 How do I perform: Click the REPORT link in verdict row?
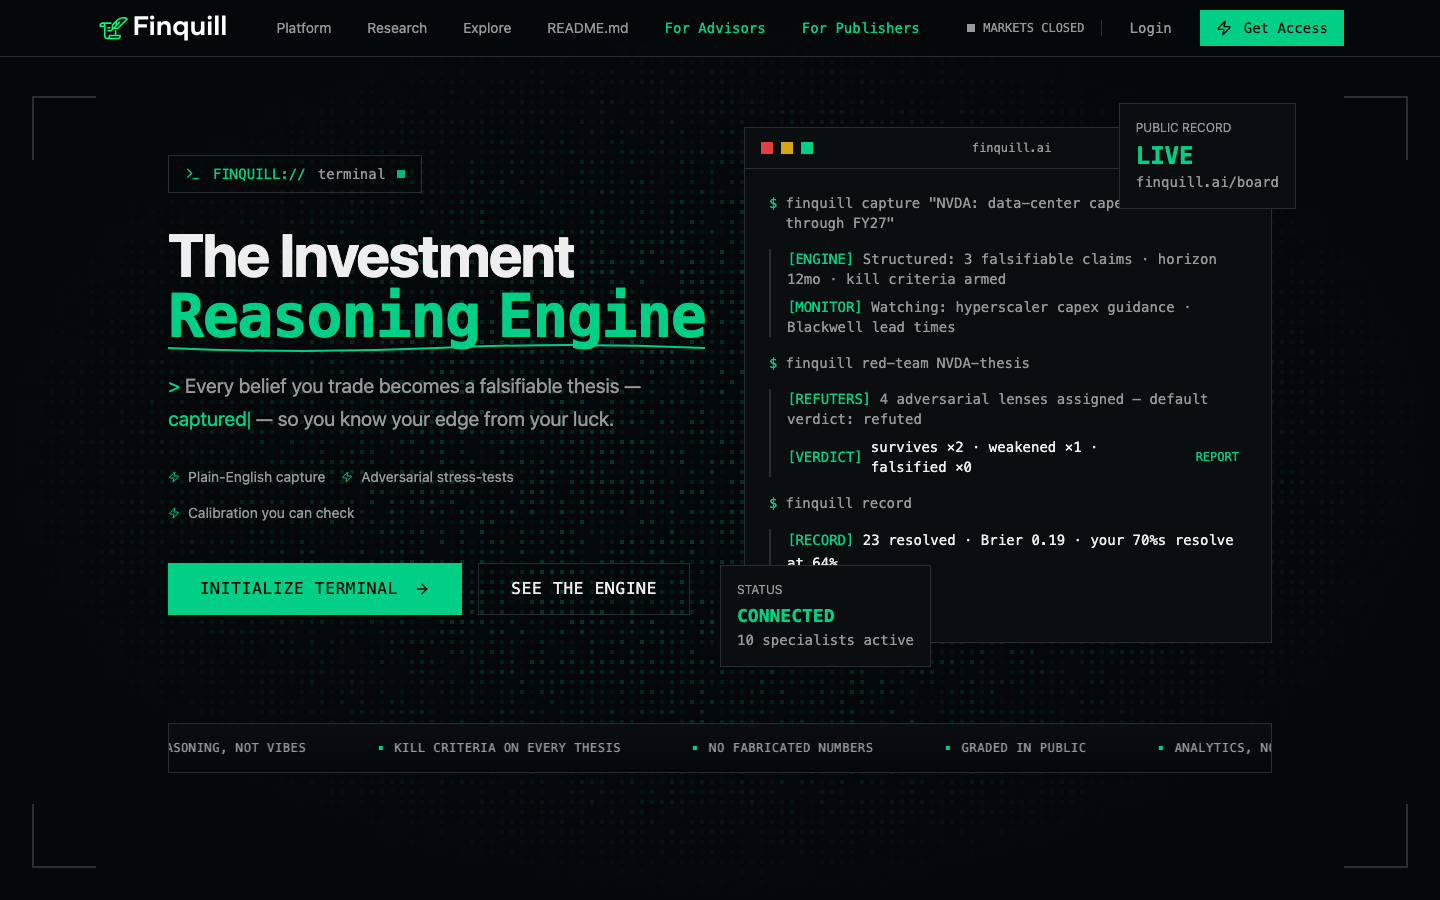click(1217, 457)
